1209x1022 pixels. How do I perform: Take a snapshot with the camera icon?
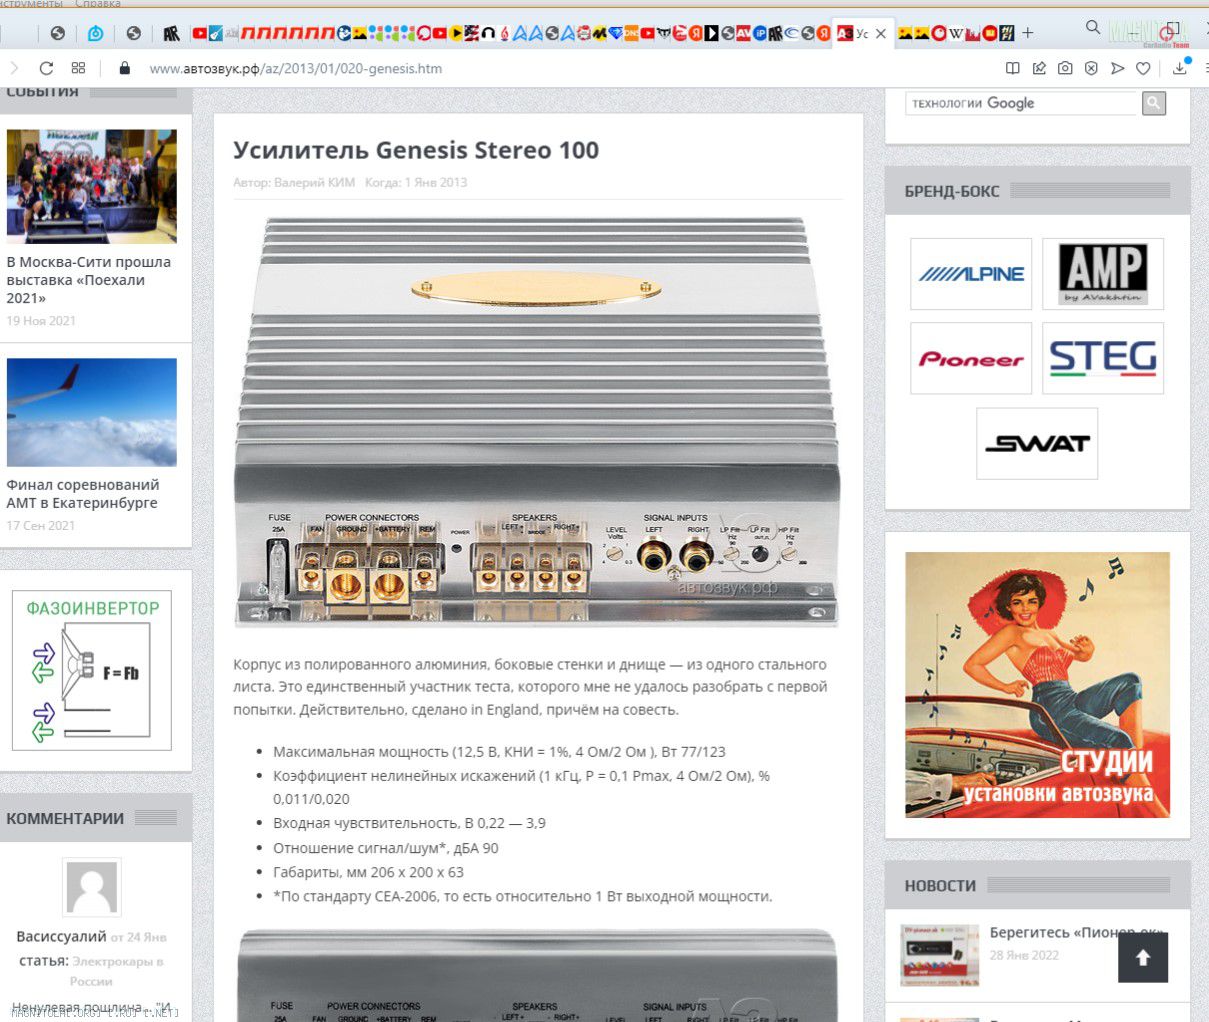coord(1065,68)
